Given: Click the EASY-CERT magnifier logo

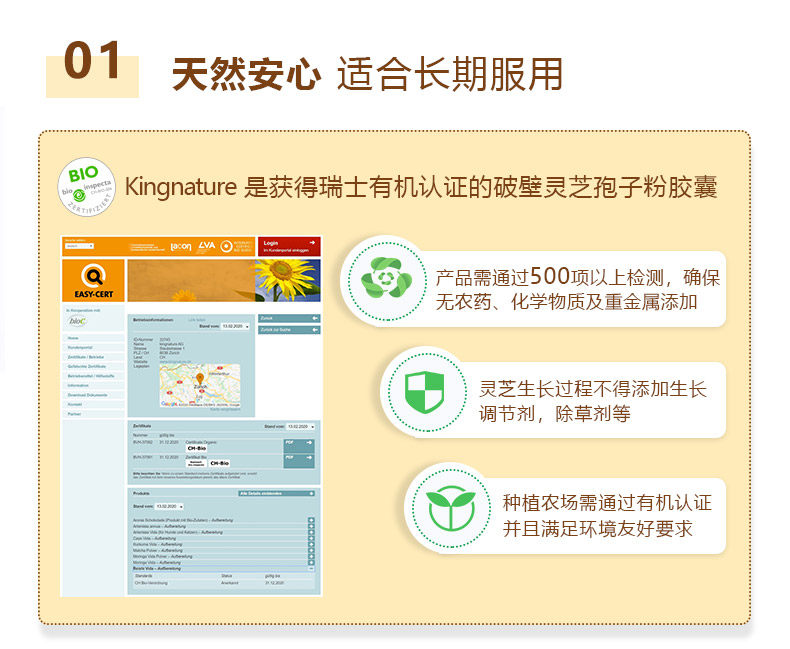Looking at the screenshot, I should click(x=94, y=281).
